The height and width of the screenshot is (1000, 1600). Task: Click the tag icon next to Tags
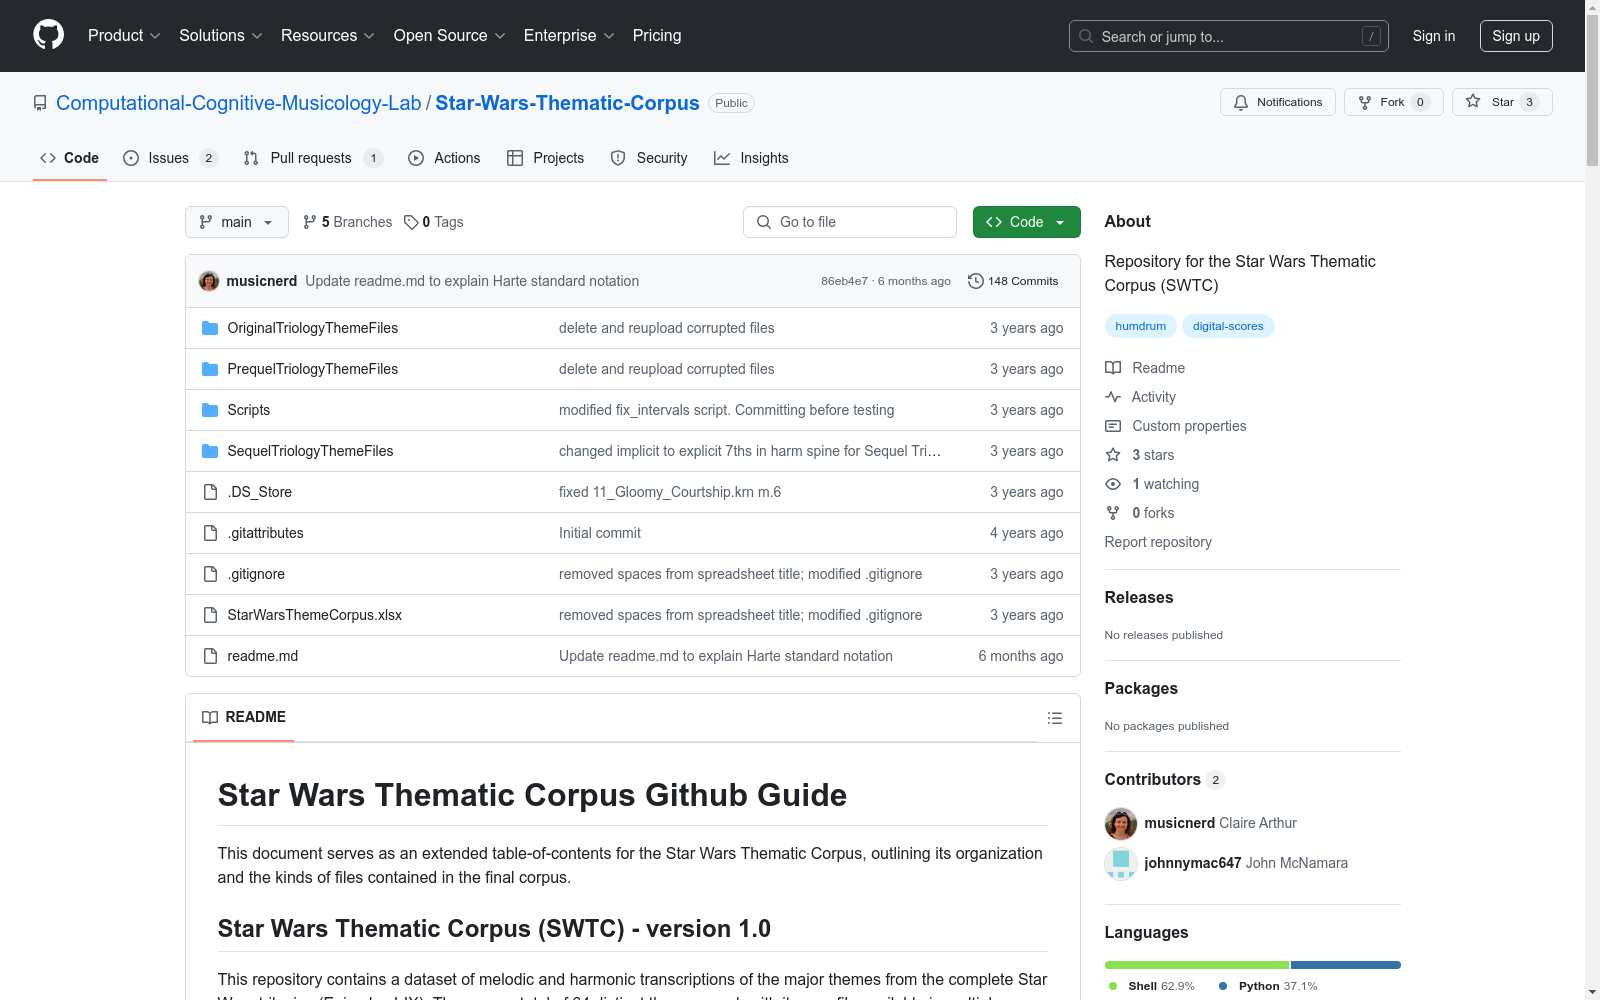[x=411, y=222]
